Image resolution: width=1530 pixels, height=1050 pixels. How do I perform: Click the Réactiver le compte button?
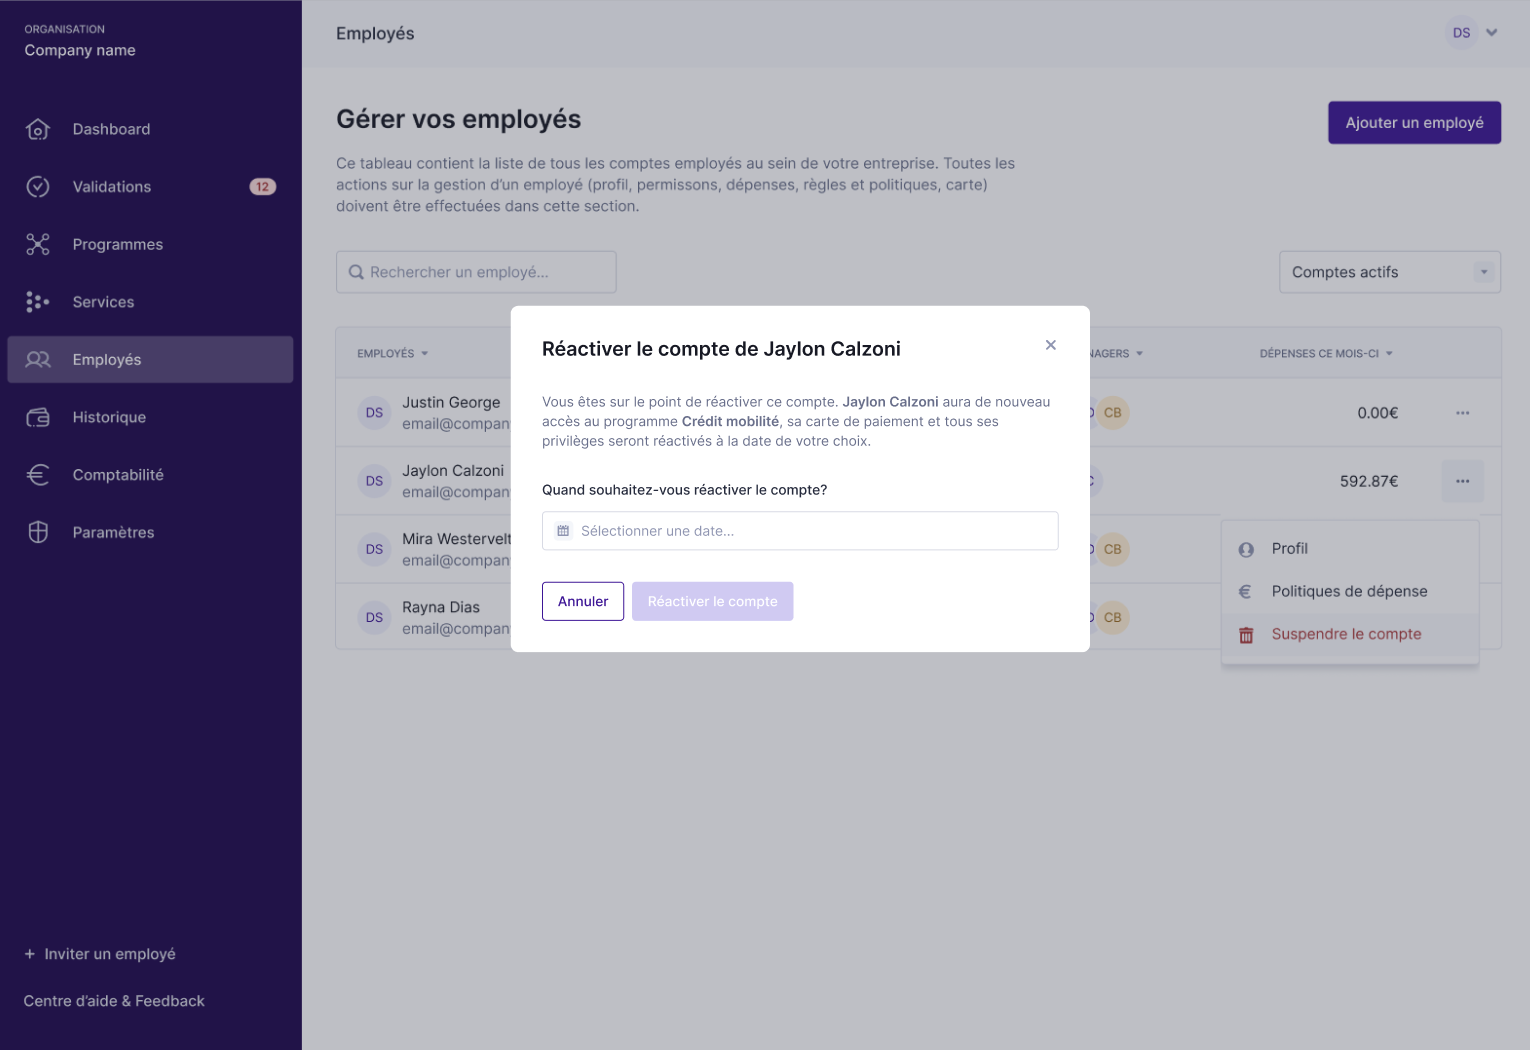712,601
